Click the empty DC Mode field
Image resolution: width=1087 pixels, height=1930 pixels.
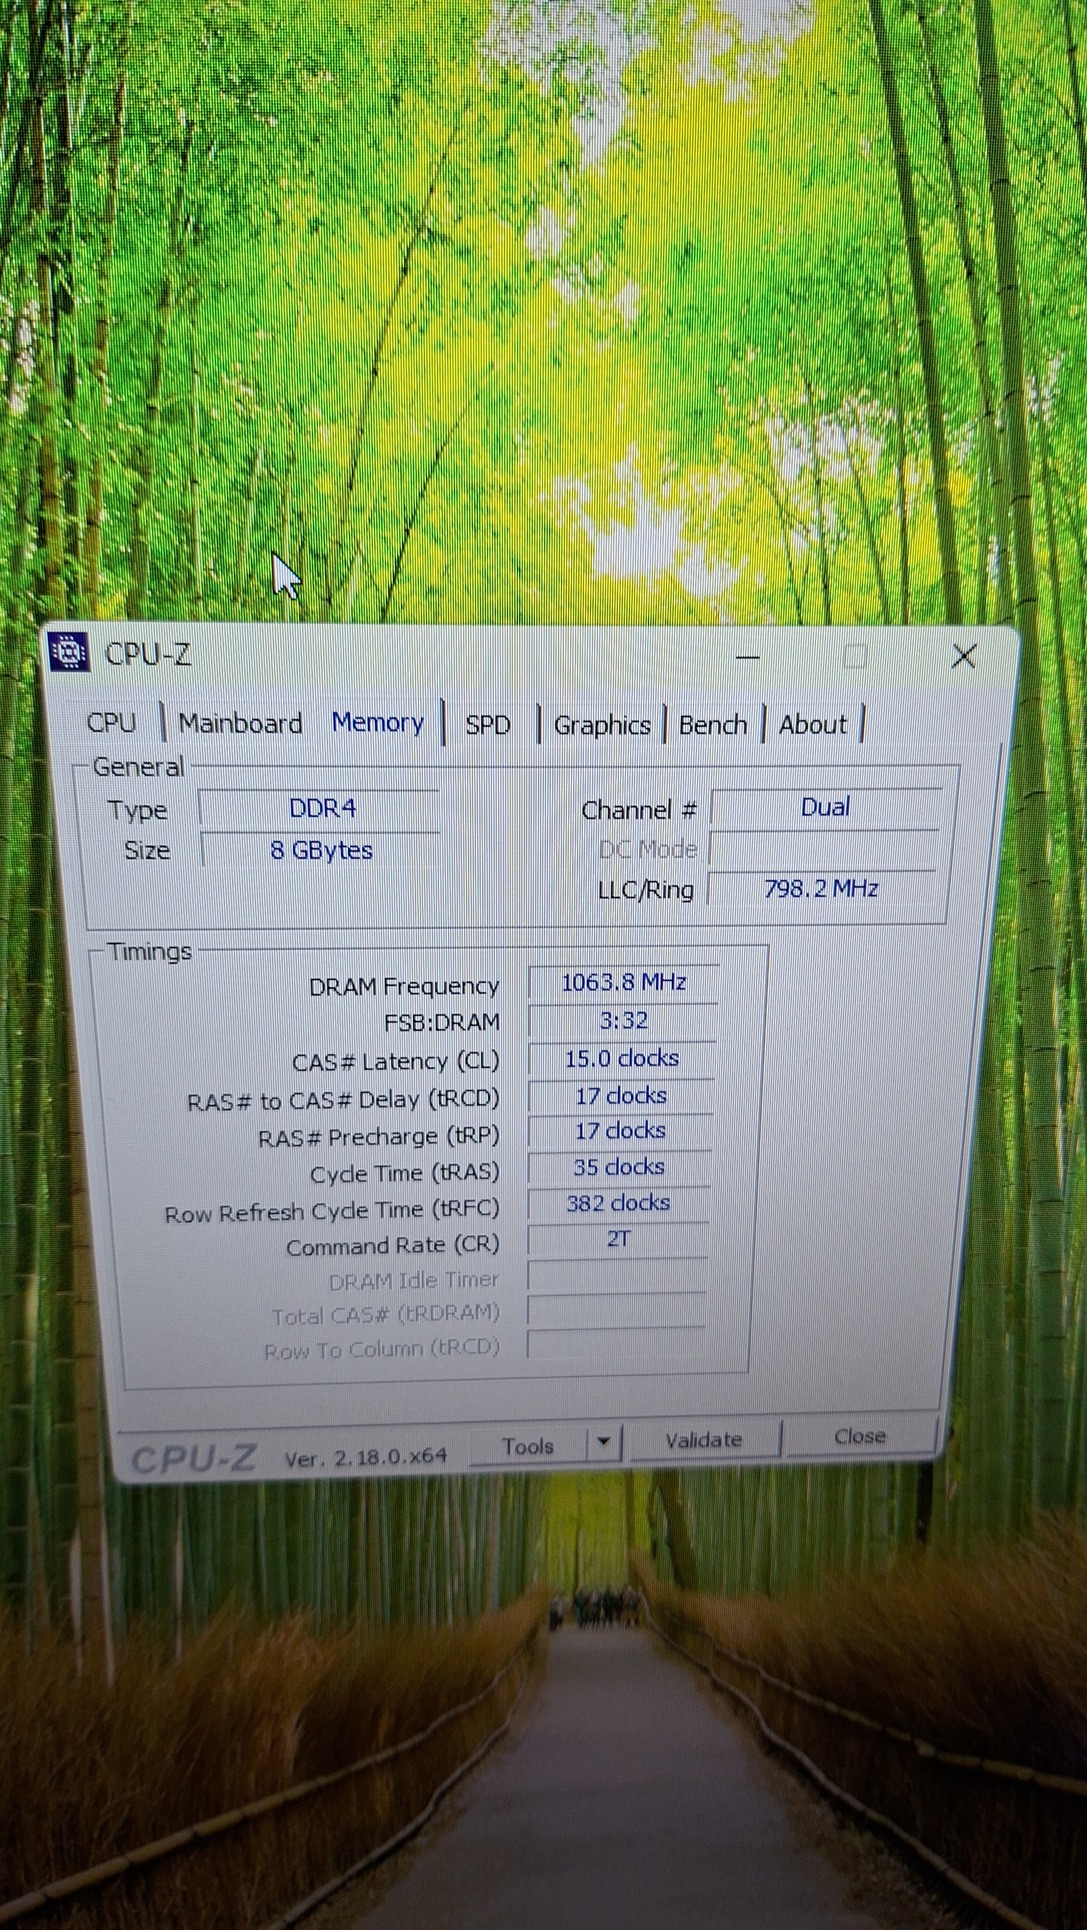[823, 849]
